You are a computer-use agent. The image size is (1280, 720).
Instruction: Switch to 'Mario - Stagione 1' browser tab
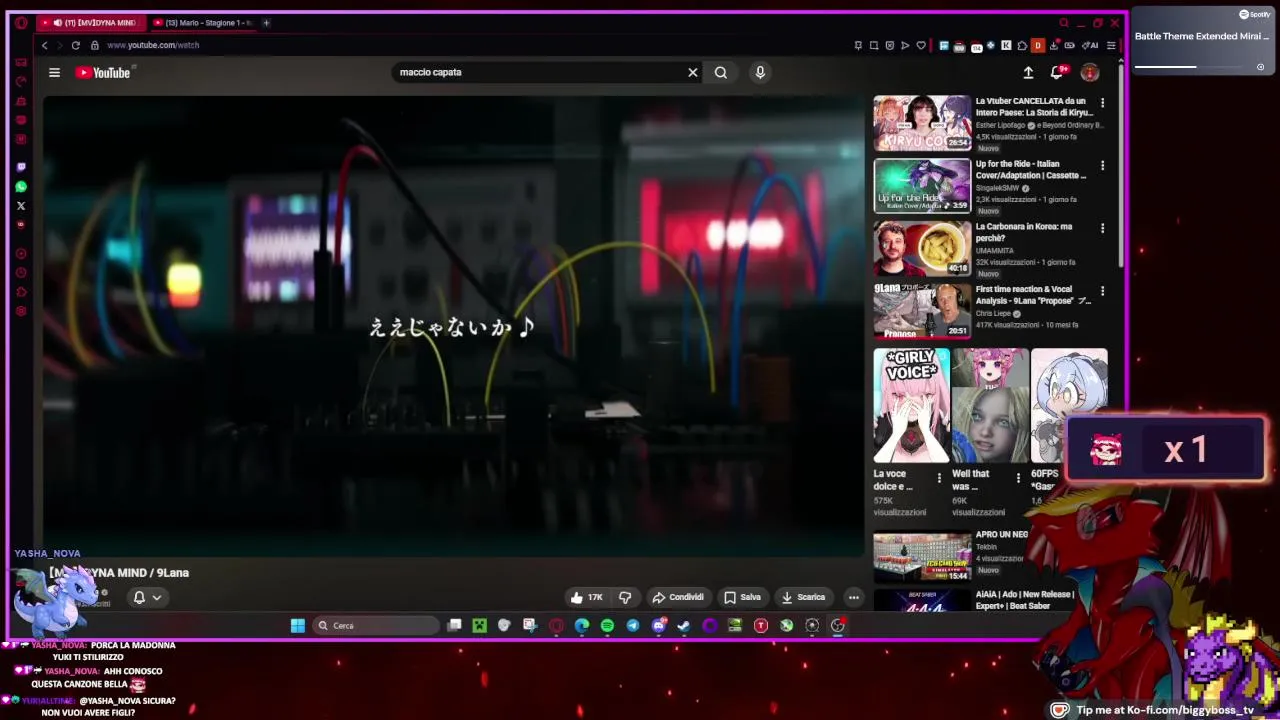pos(204,22)
